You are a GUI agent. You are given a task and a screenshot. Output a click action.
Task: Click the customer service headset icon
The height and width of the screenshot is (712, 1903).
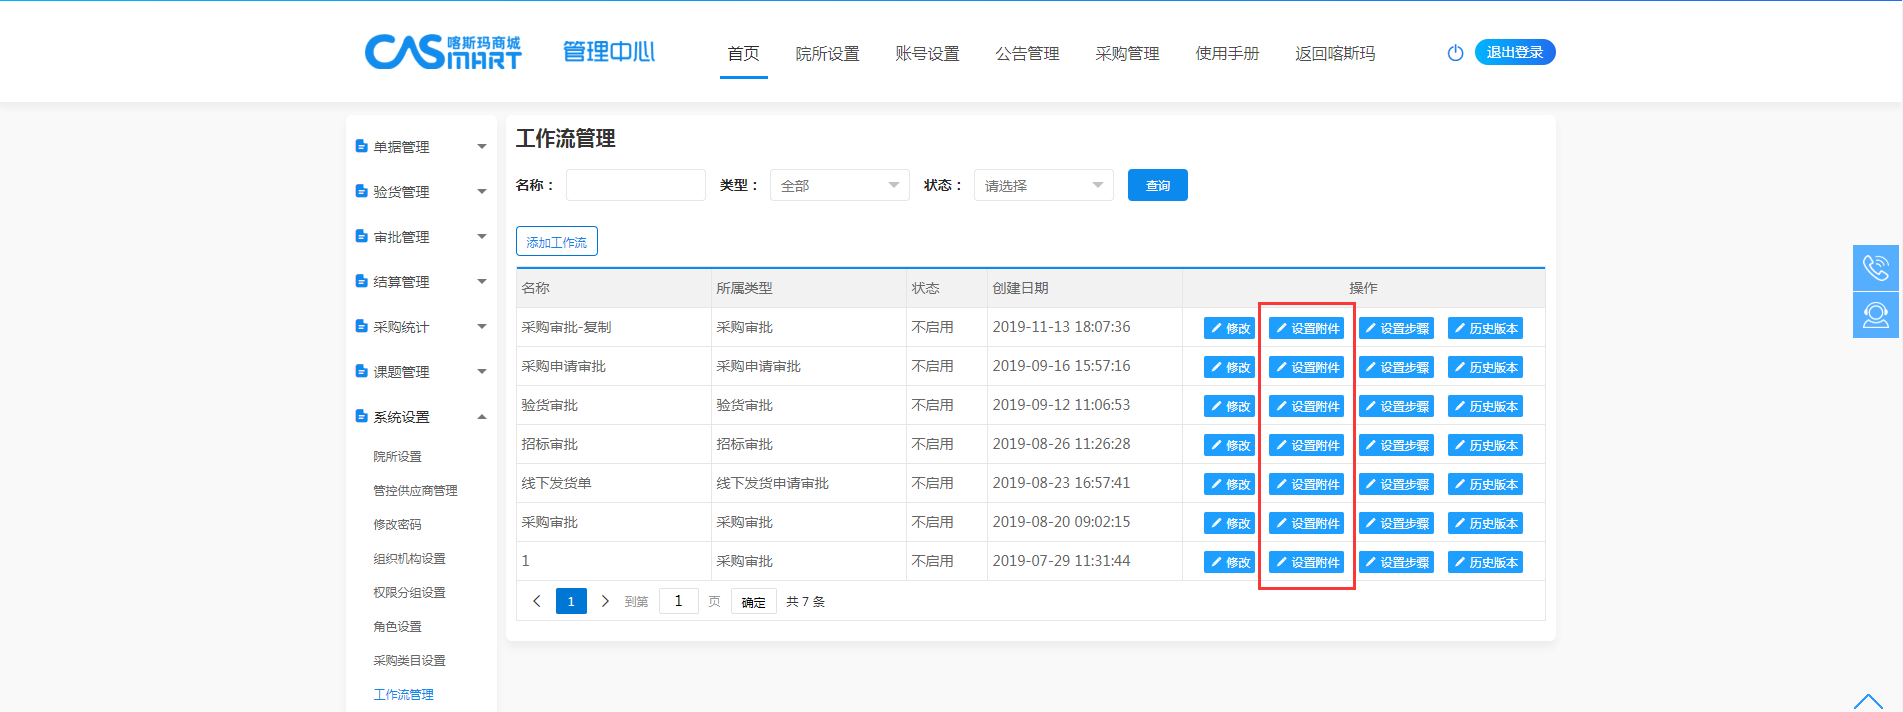click(1875, 315)
